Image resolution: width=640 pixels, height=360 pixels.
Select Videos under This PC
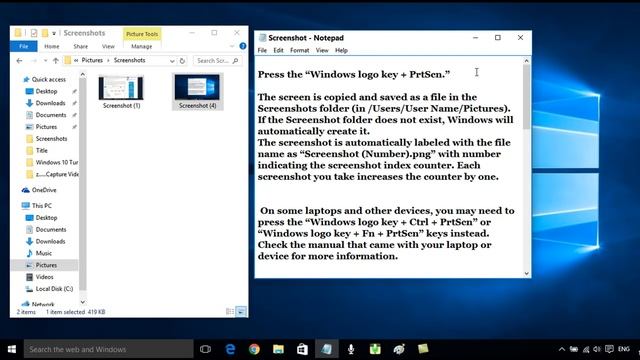point(44,277)
